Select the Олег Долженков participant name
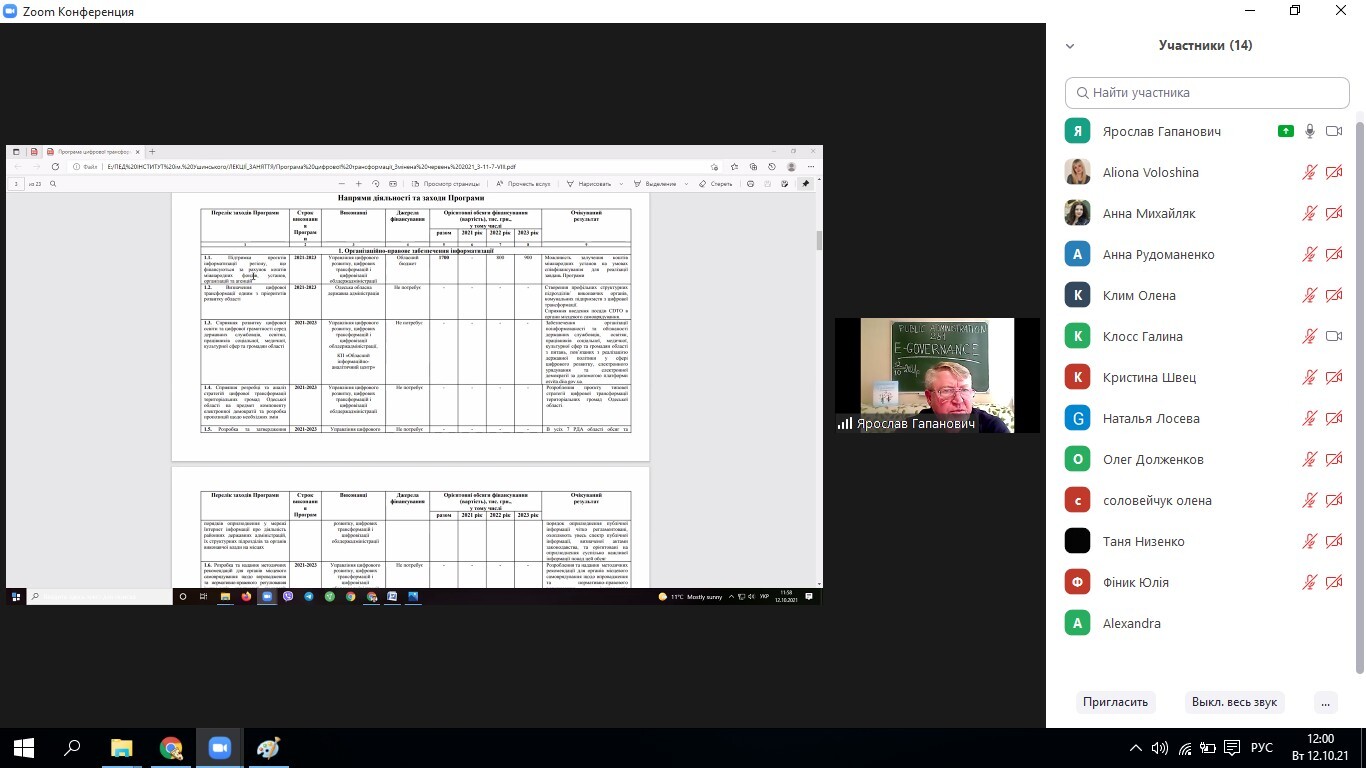The width and height of the screenshot is (1366, 768). (1153, 459)
